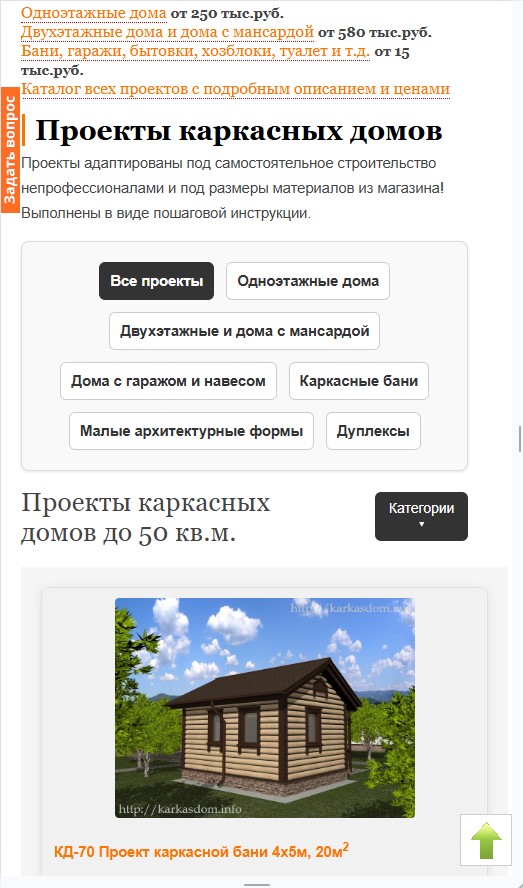Viewport: 523px width, 888px height.
Task: Follow the Двухэтажные дома и дома с мансардой link
Action: [167, 32]
